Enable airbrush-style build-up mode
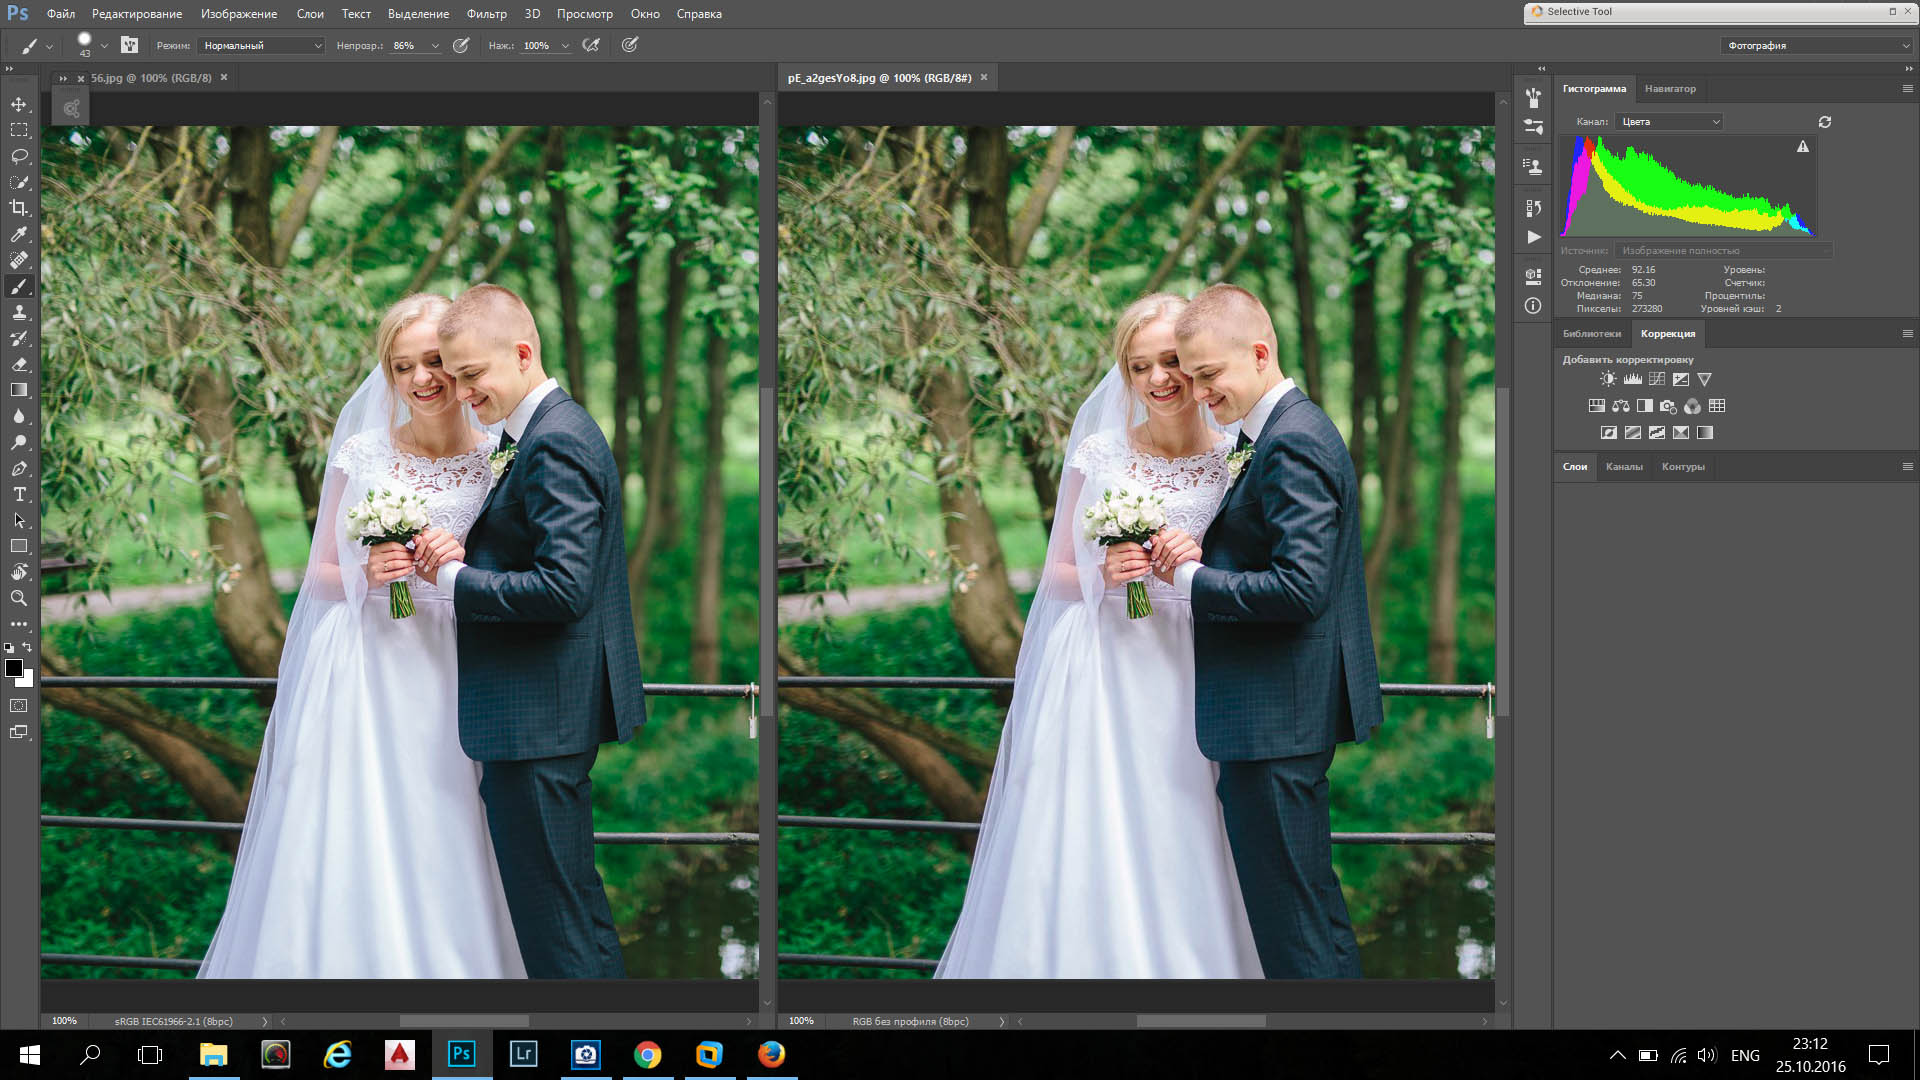 pos(591,45)
